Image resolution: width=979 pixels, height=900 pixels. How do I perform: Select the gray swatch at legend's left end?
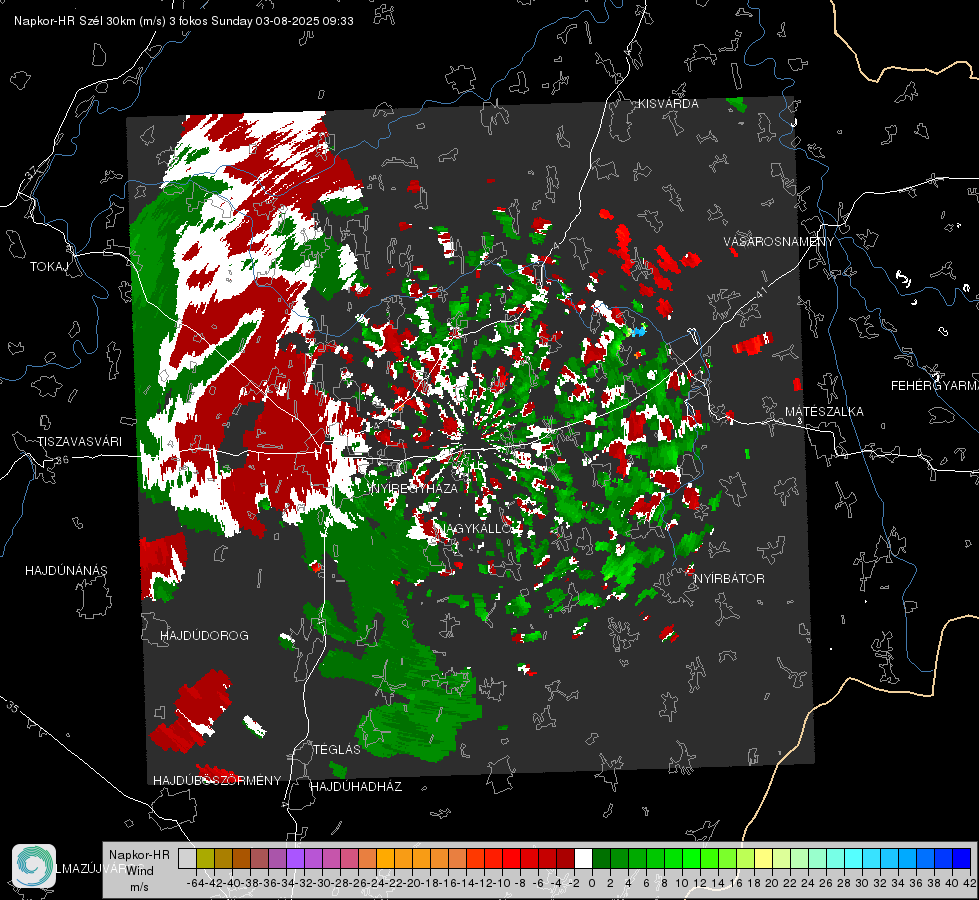coord(187,859)
